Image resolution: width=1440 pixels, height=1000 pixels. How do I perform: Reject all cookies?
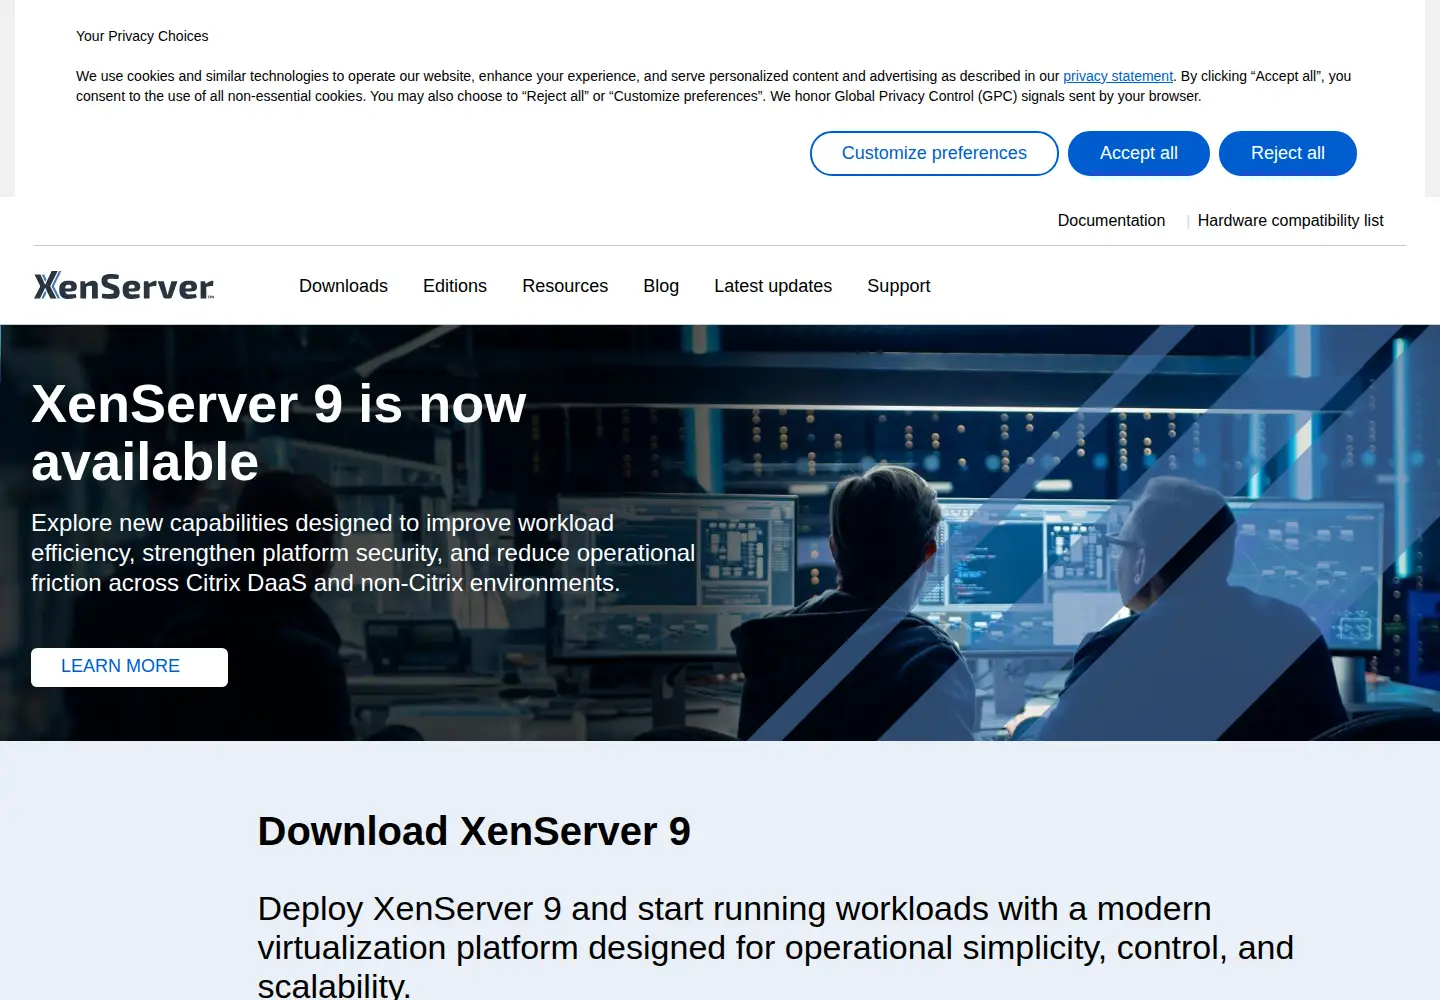click(1288, 153)
